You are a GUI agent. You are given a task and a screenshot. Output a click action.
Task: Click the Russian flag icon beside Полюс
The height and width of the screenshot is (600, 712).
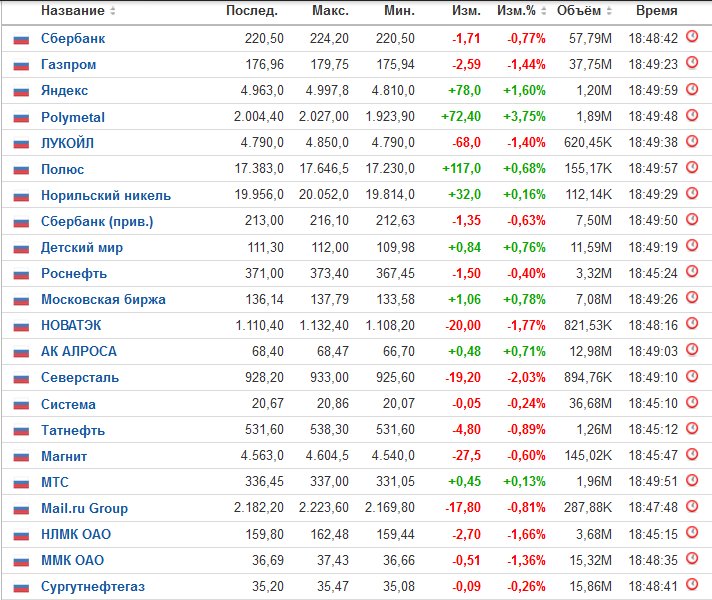(x=21, y=170)
